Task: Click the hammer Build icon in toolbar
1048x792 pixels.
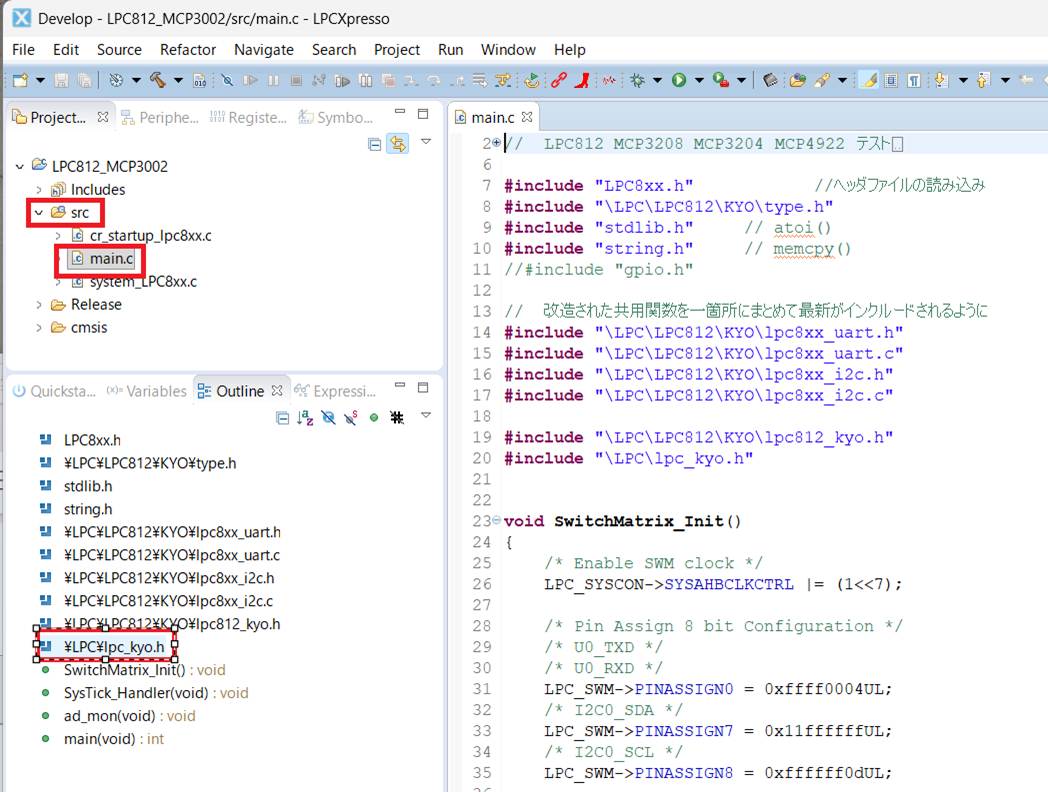Action: click(157, 80)
